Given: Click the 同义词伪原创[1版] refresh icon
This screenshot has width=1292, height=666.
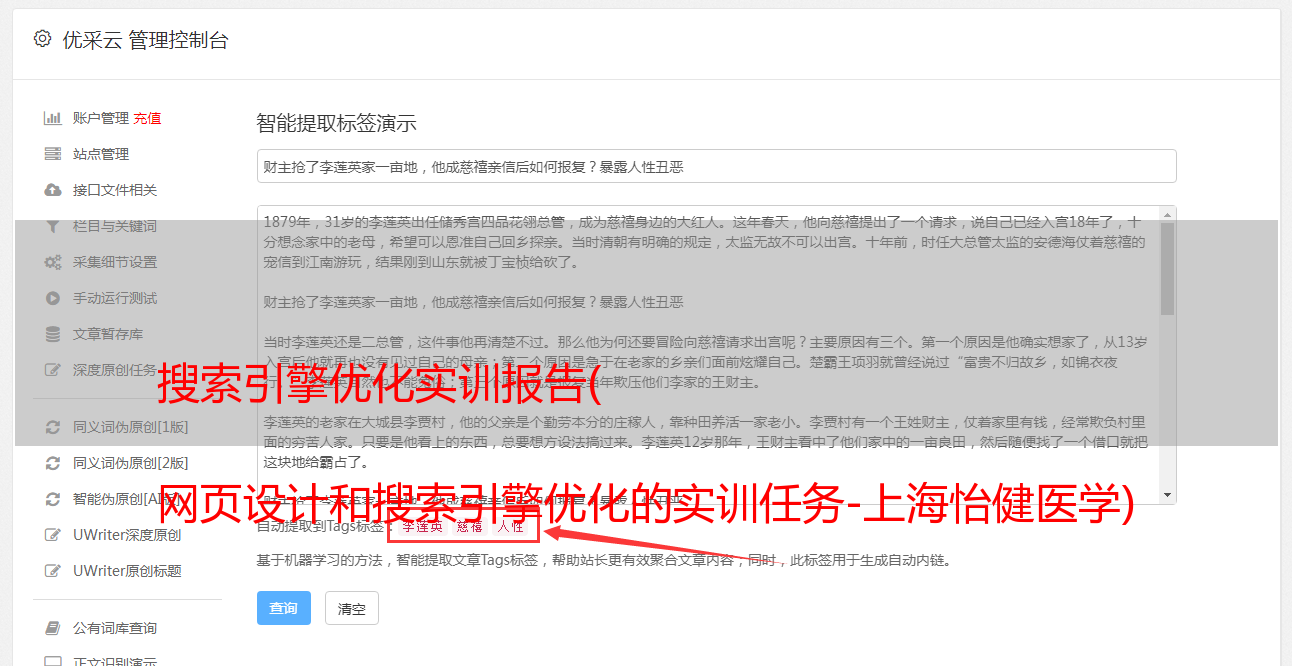Looking at the screenshot, I should tap(53, 427).
